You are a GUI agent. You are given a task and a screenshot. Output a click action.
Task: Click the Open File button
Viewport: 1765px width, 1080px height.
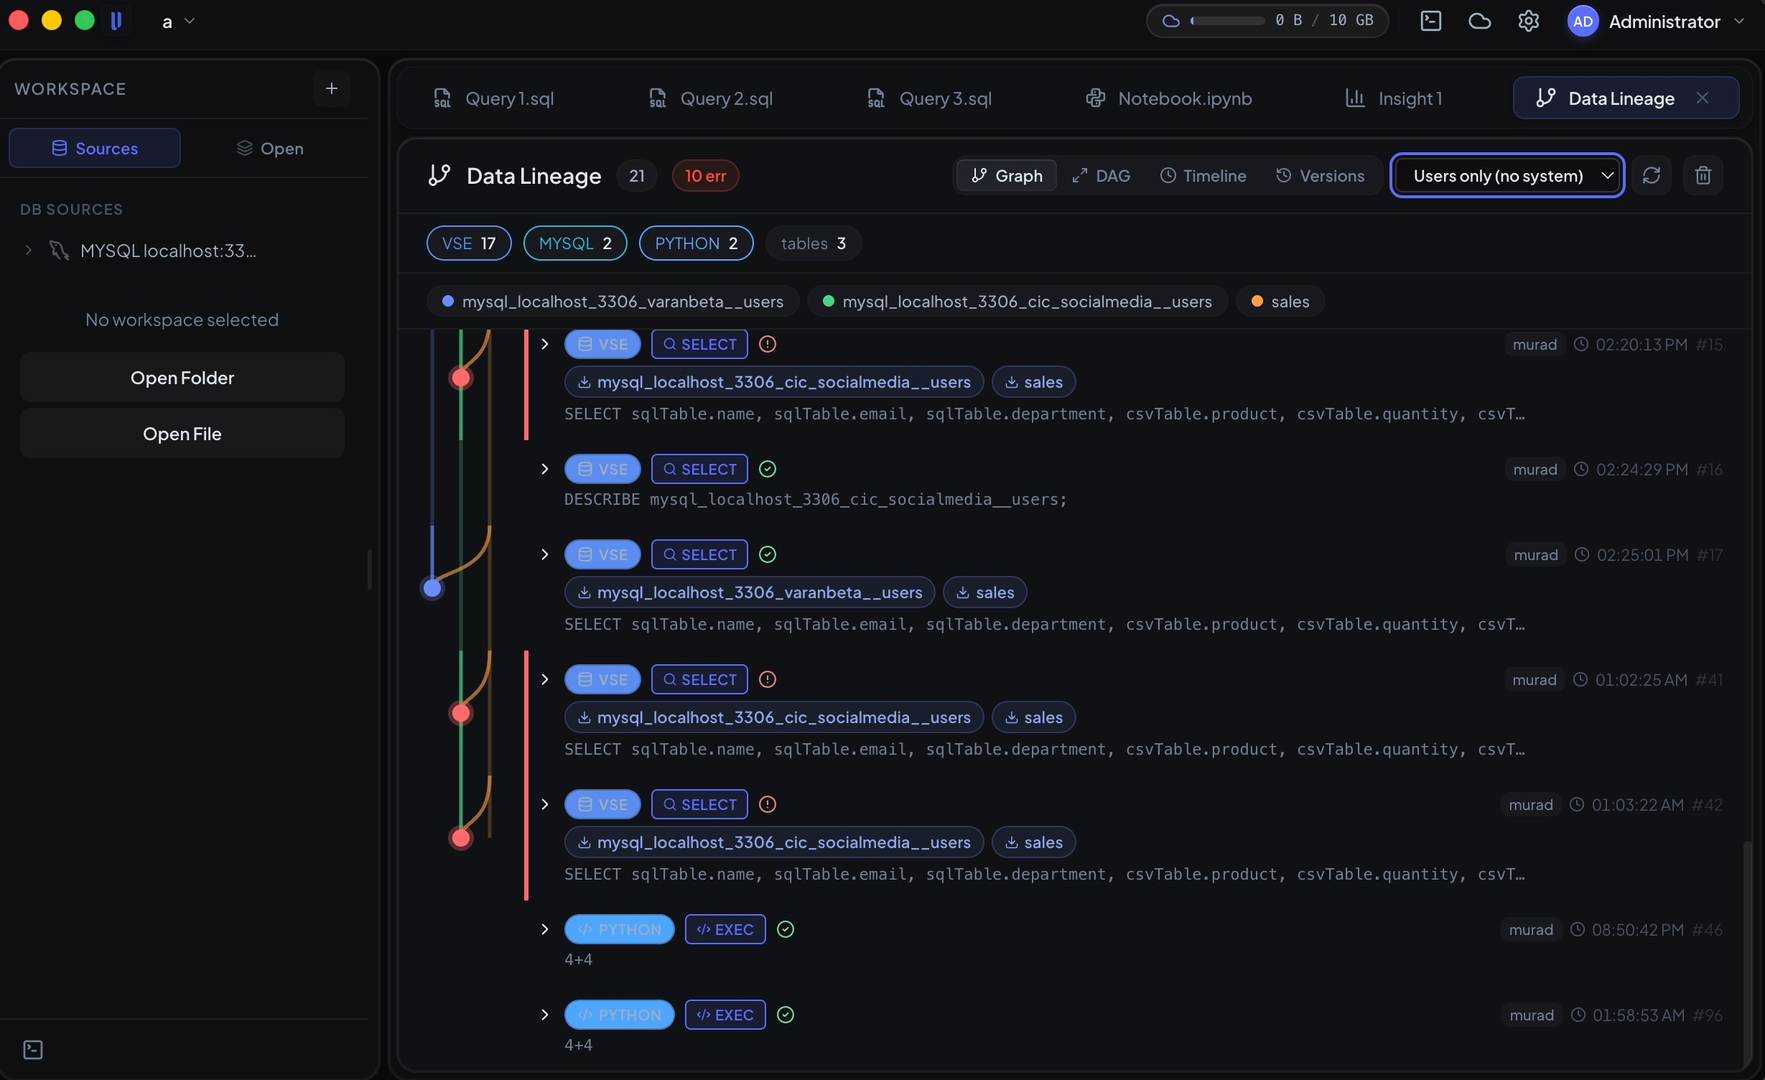[182, 433]
